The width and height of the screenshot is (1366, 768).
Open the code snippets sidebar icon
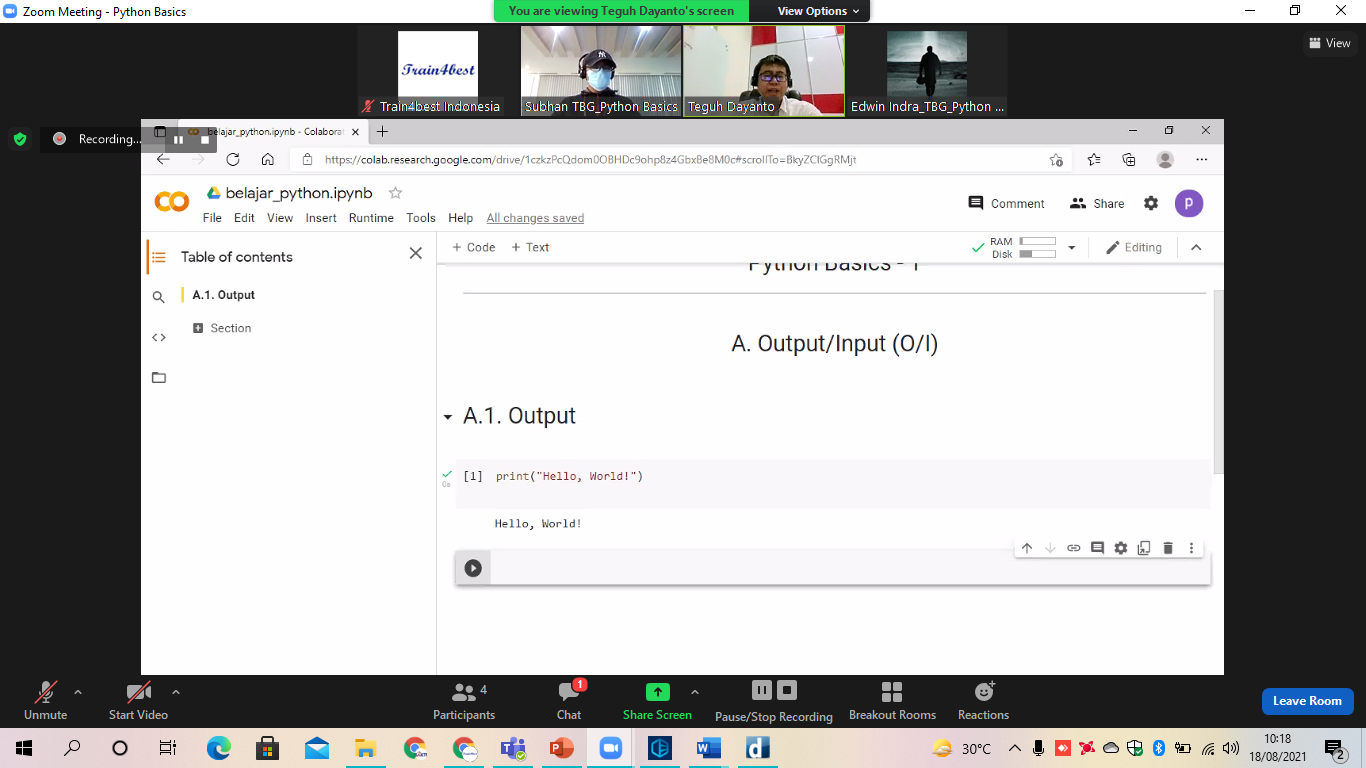[158, 338]
